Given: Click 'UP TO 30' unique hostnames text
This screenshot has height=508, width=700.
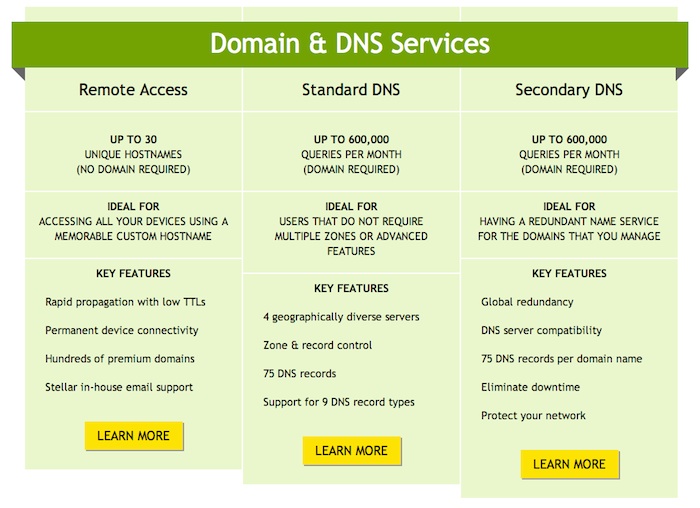Looking at the screenshot, I should click(x=133, y=139).
